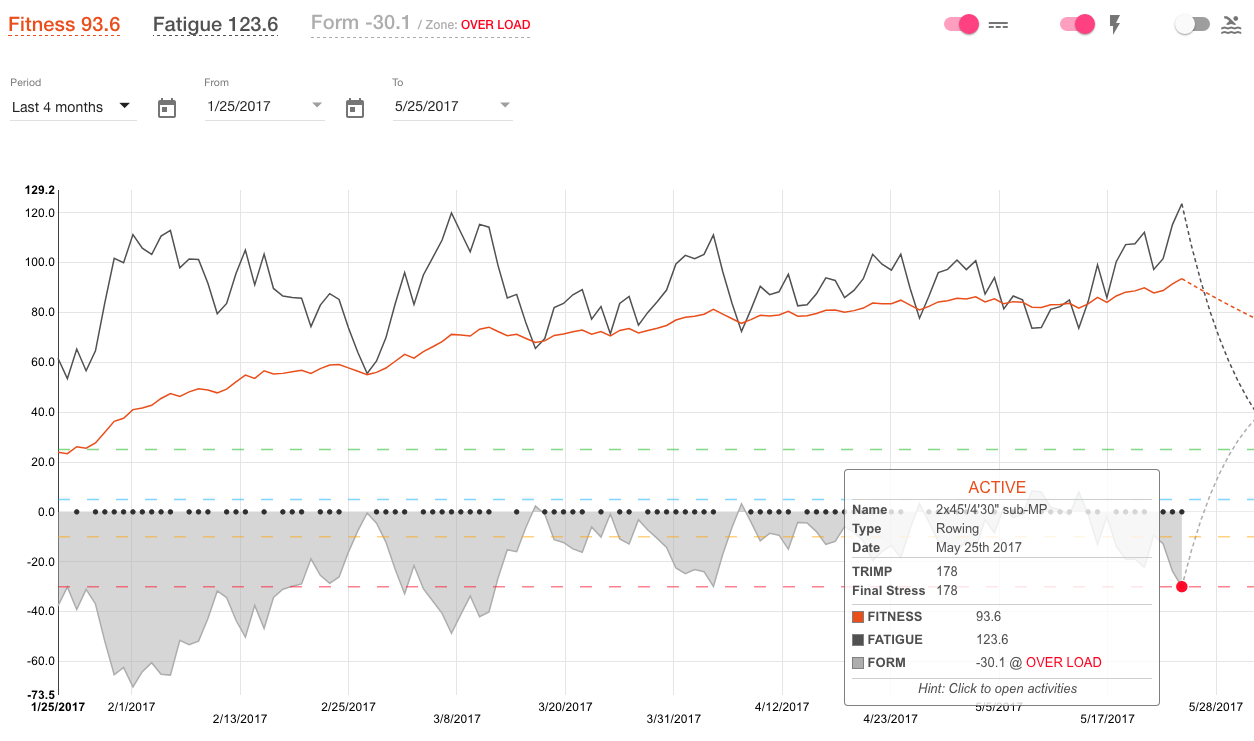Image resolution: width=1254 pixels, height=741 pixels.
Task: Click the dashed lines icon beside first toggle
Action: pyautogui.click(x=998, y=25)
